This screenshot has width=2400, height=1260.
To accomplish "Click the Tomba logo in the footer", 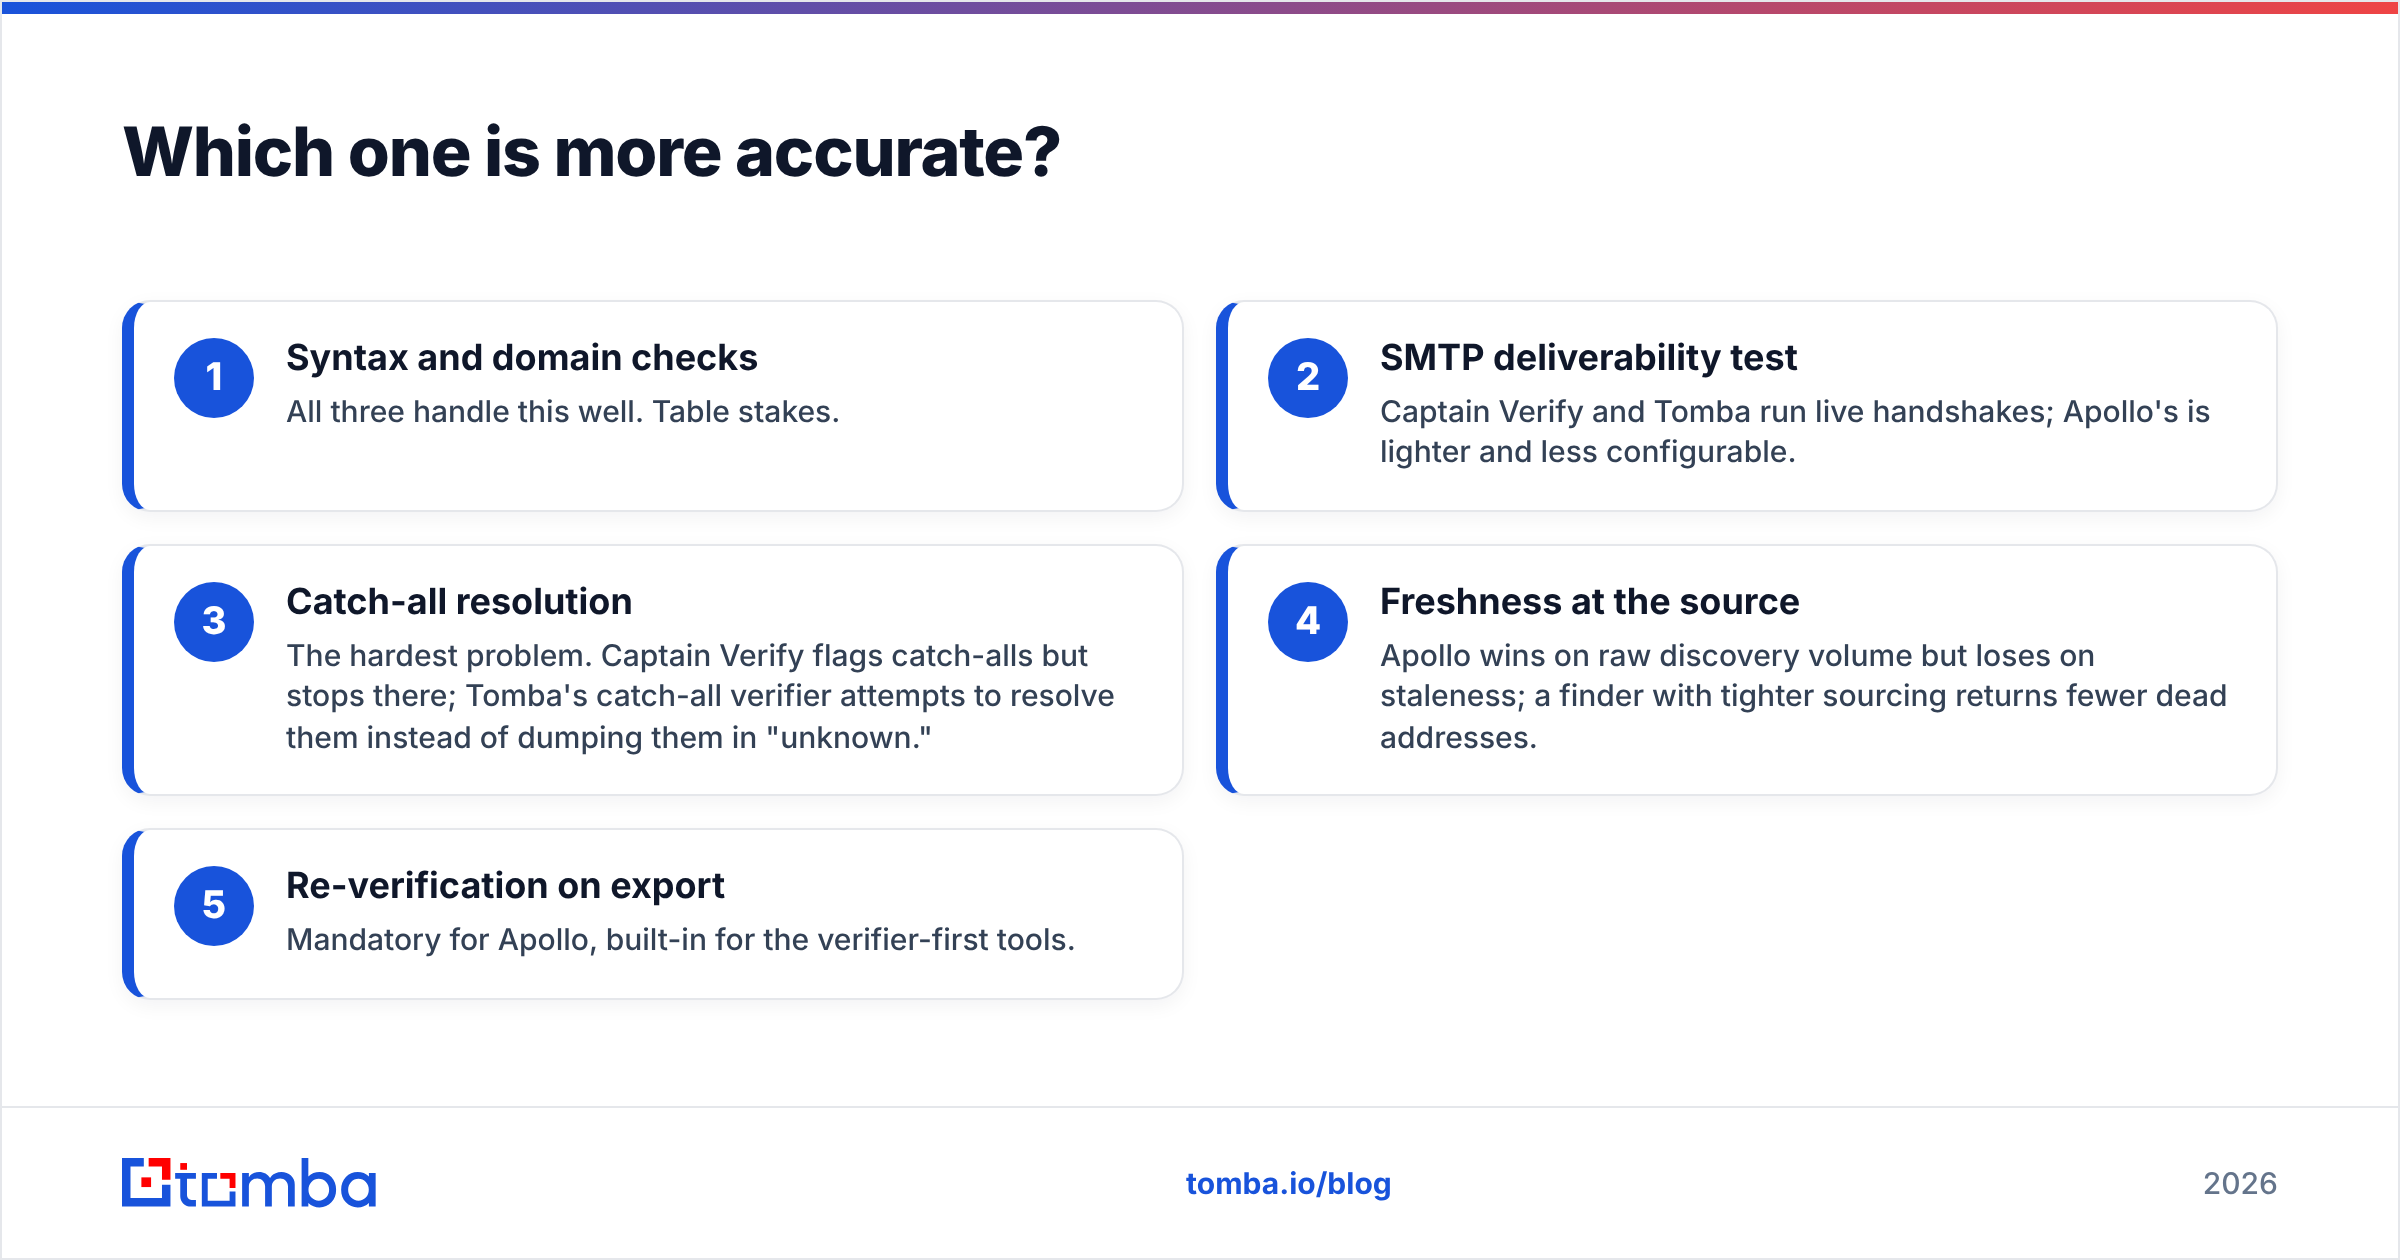I will pyautogui.click(x=249, y=1183).
